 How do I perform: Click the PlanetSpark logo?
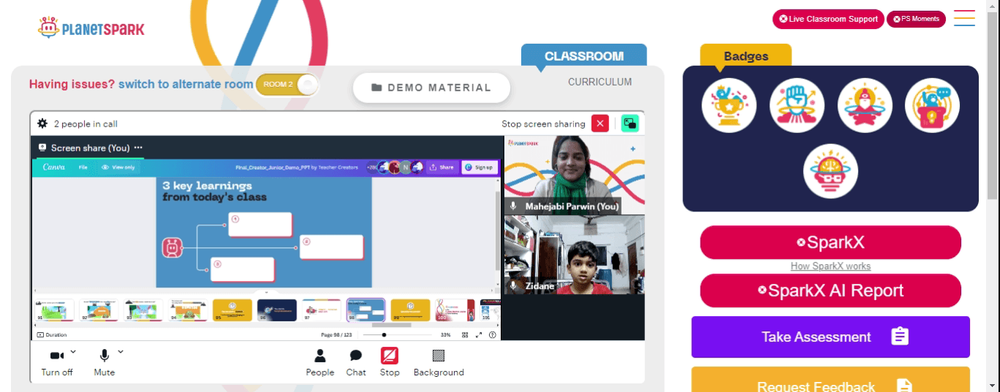(91, 28)
